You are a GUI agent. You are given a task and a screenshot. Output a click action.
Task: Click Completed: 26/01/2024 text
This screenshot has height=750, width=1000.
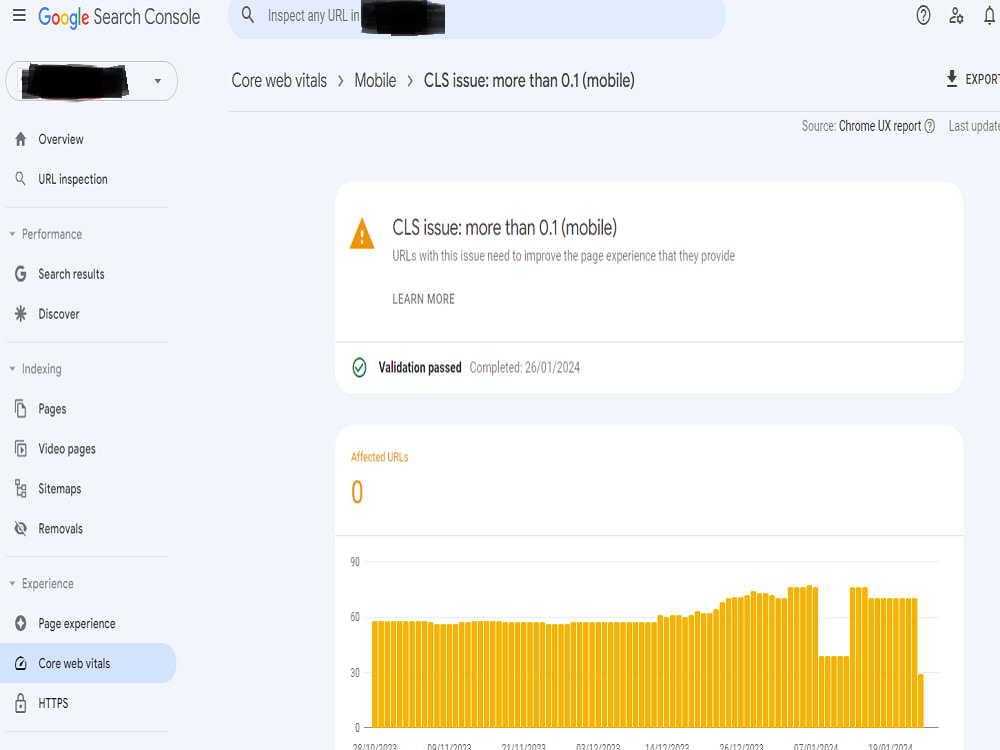pyautogui.click(x=524, y=367)
